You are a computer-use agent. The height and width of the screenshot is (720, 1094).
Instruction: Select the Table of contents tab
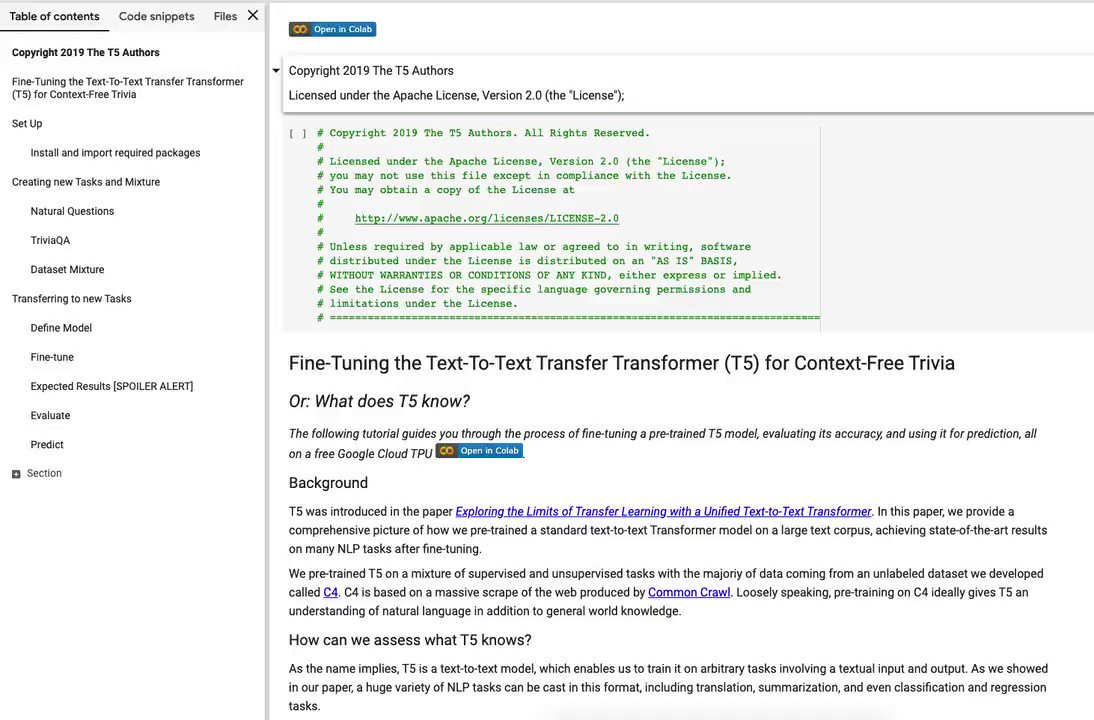coord(54,16)
